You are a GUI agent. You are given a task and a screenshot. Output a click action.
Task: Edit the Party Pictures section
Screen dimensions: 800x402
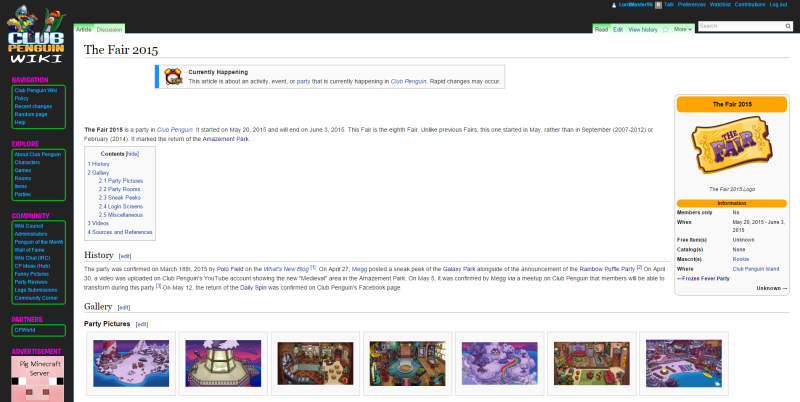[x=142, y=324]
